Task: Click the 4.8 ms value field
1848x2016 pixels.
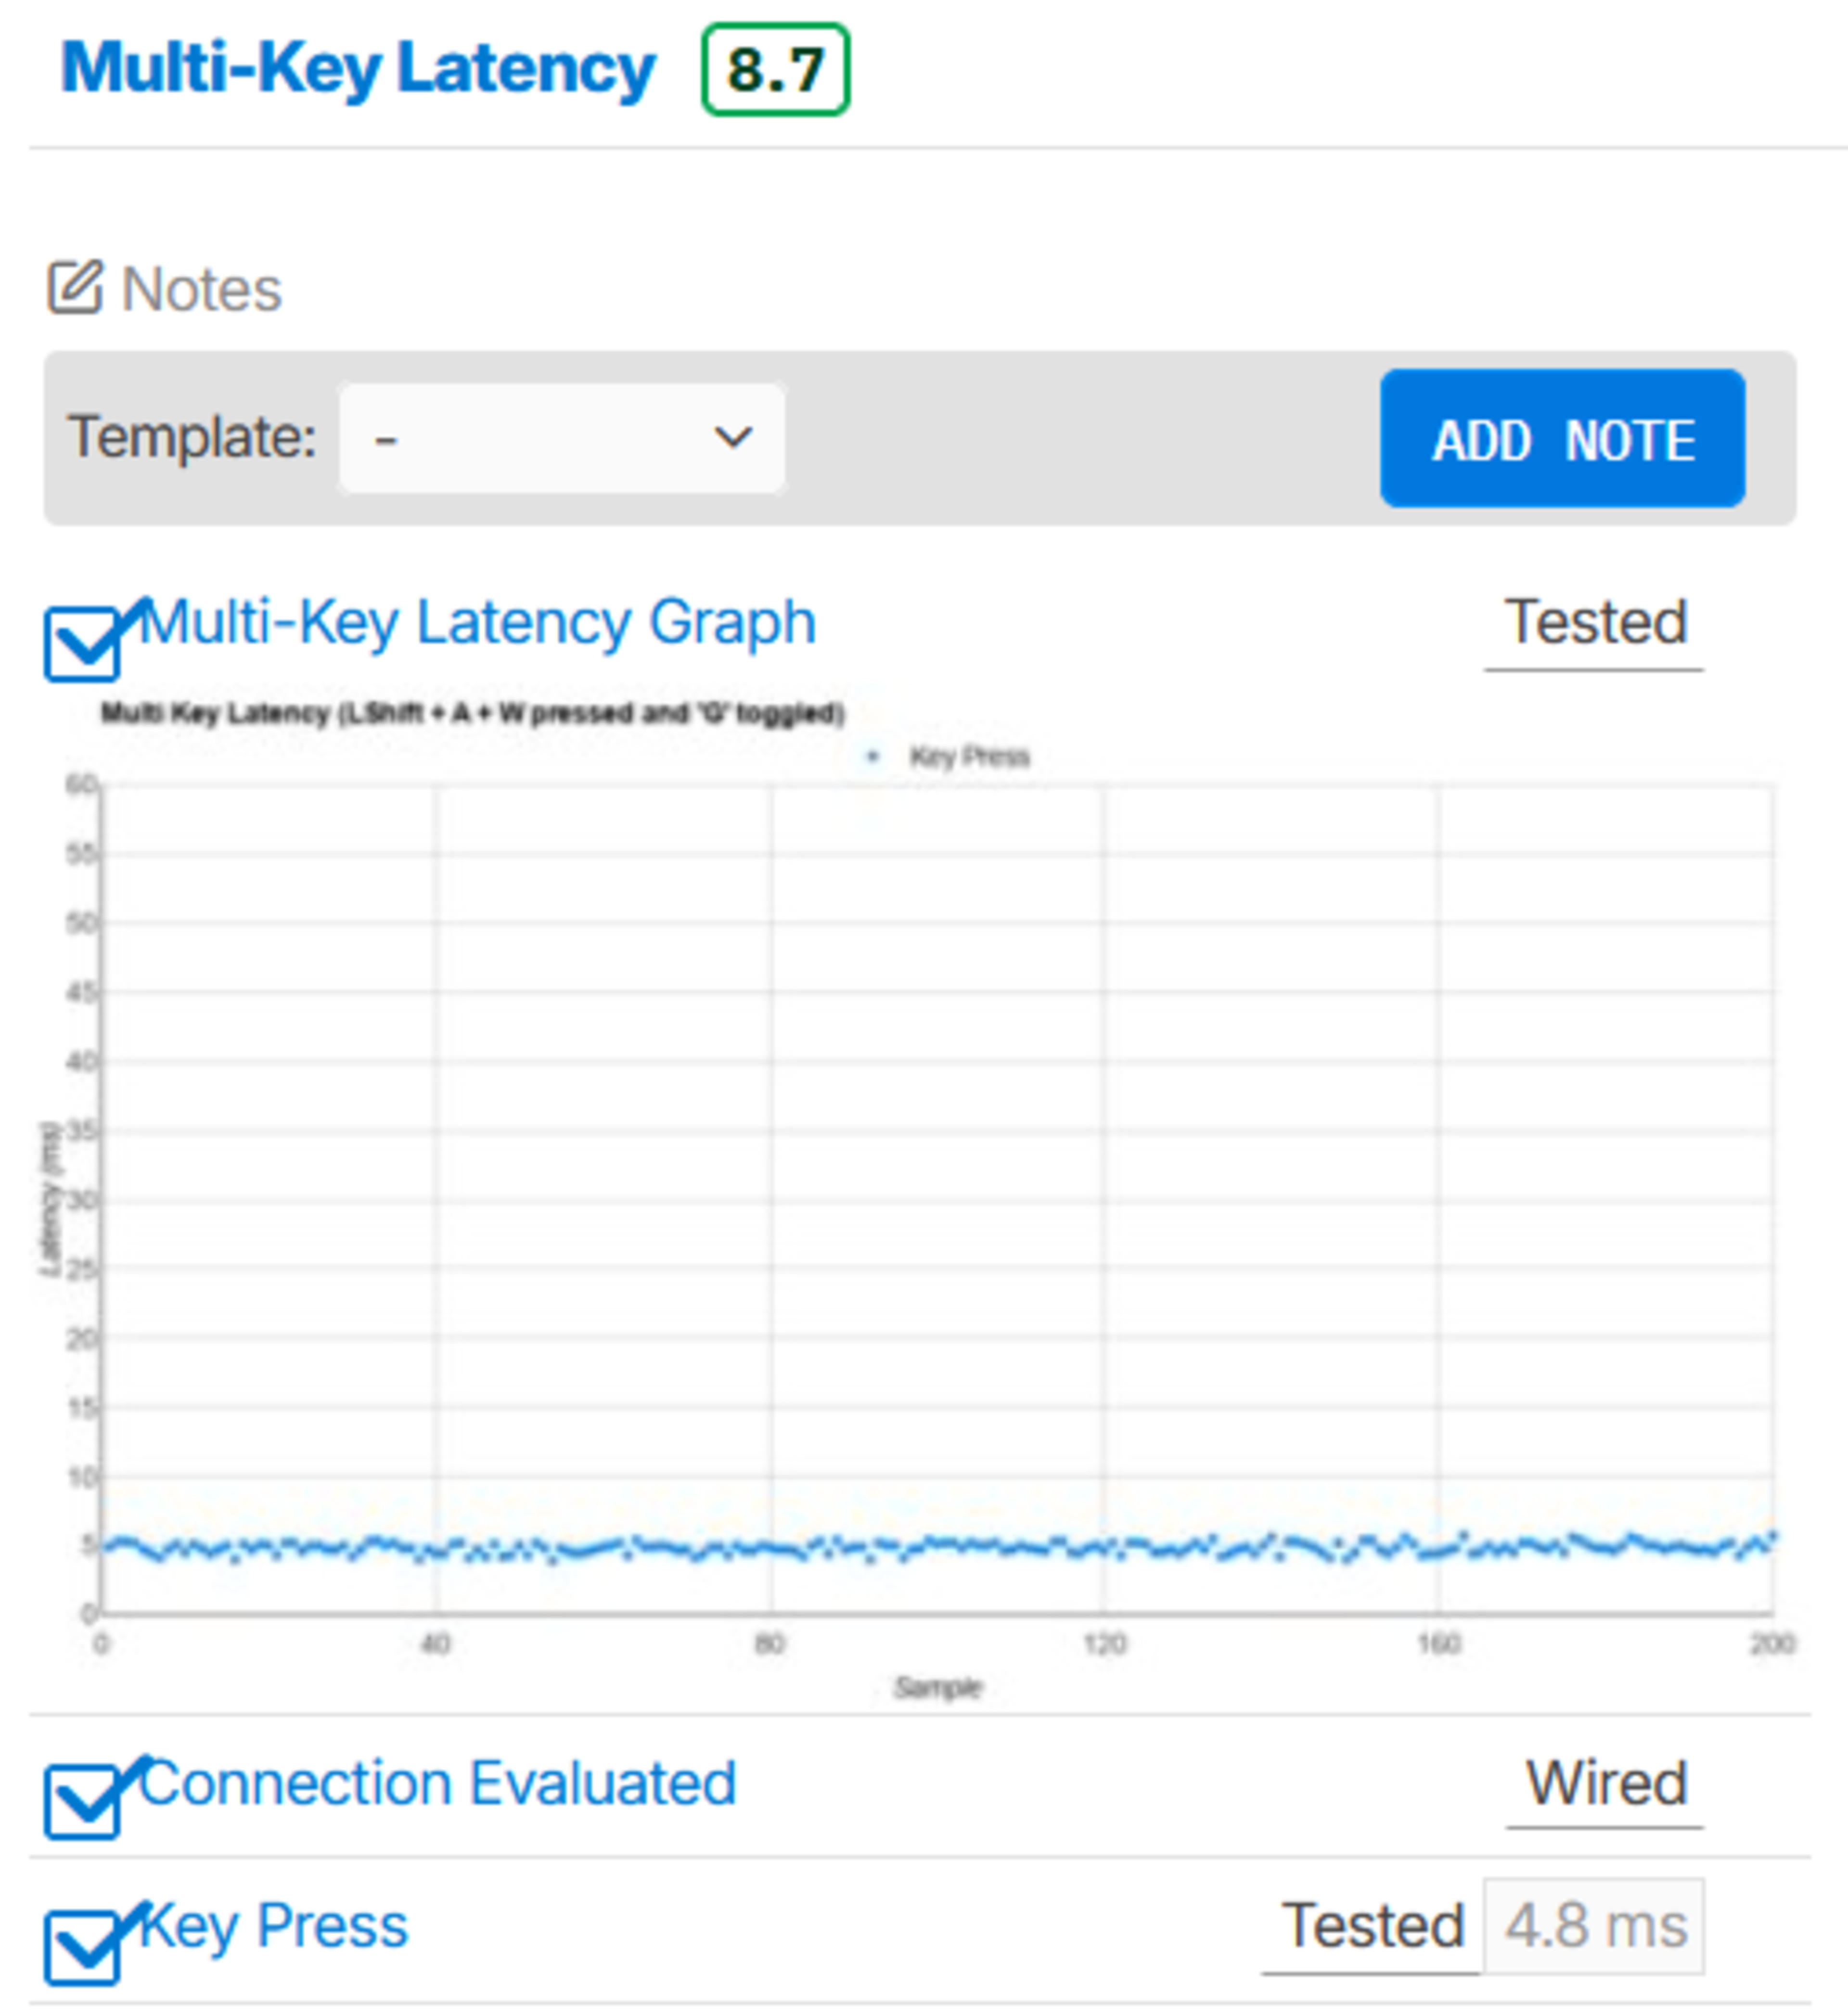Action: pyautogui.click(x=1595, y=1926)
